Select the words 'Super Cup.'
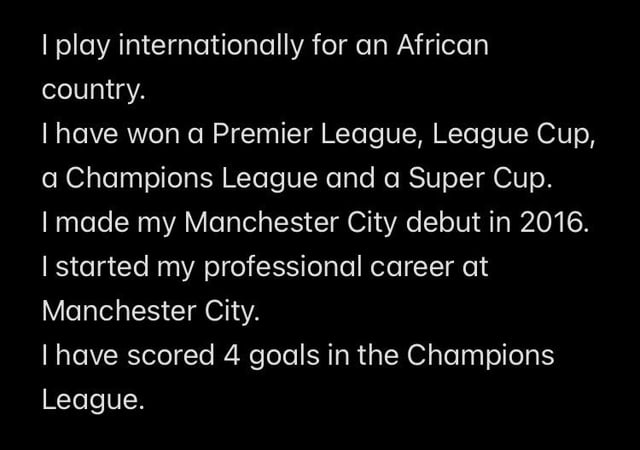This screenshot has height=450, width=640. [x=480, y=178]
